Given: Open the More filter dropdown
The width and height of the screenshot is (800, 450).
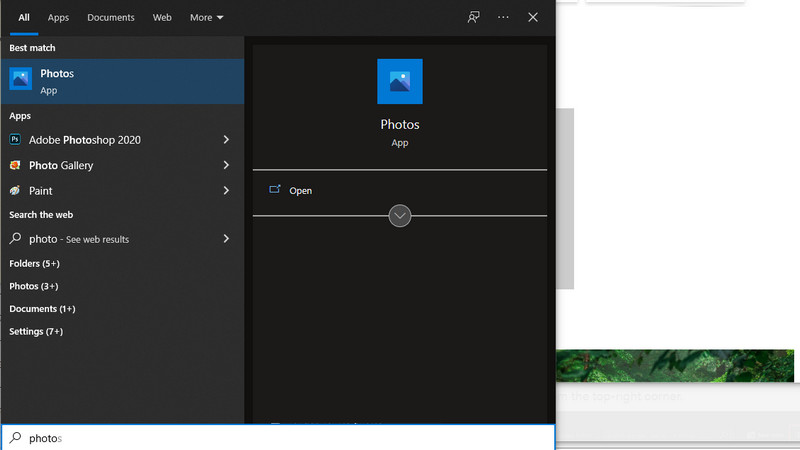Looking at the screenshot, I should pyautogui.click(x=206, y=17).
